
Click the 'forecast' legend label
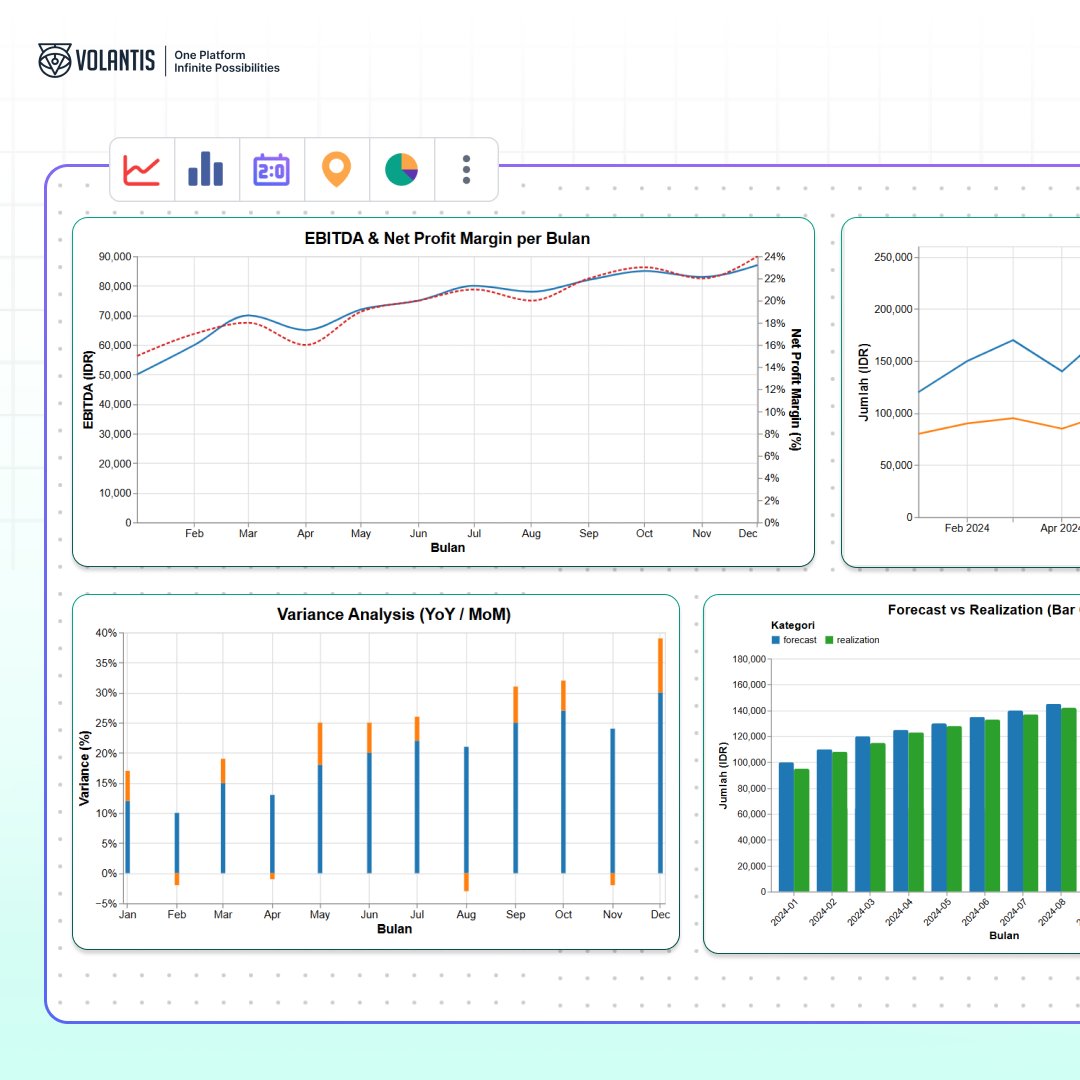click(x=800, y=640)
